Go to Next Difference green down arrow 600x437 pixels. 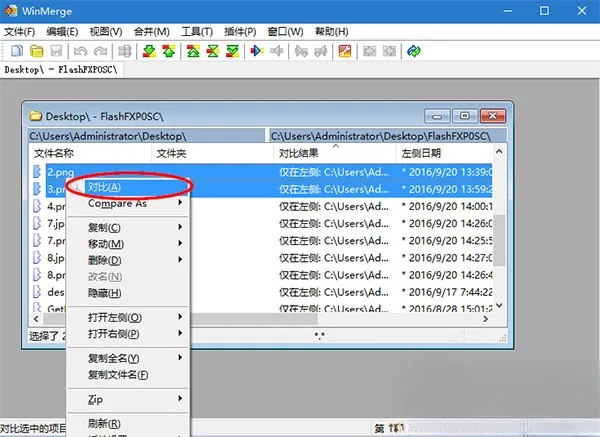coord(149,51)
